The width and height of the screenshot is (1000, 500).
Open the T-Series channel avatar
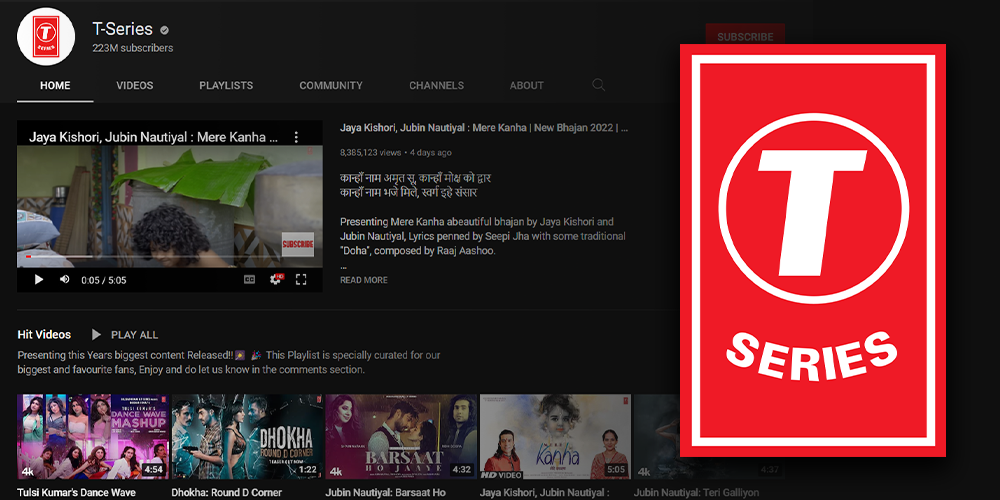tap(46, 37)
